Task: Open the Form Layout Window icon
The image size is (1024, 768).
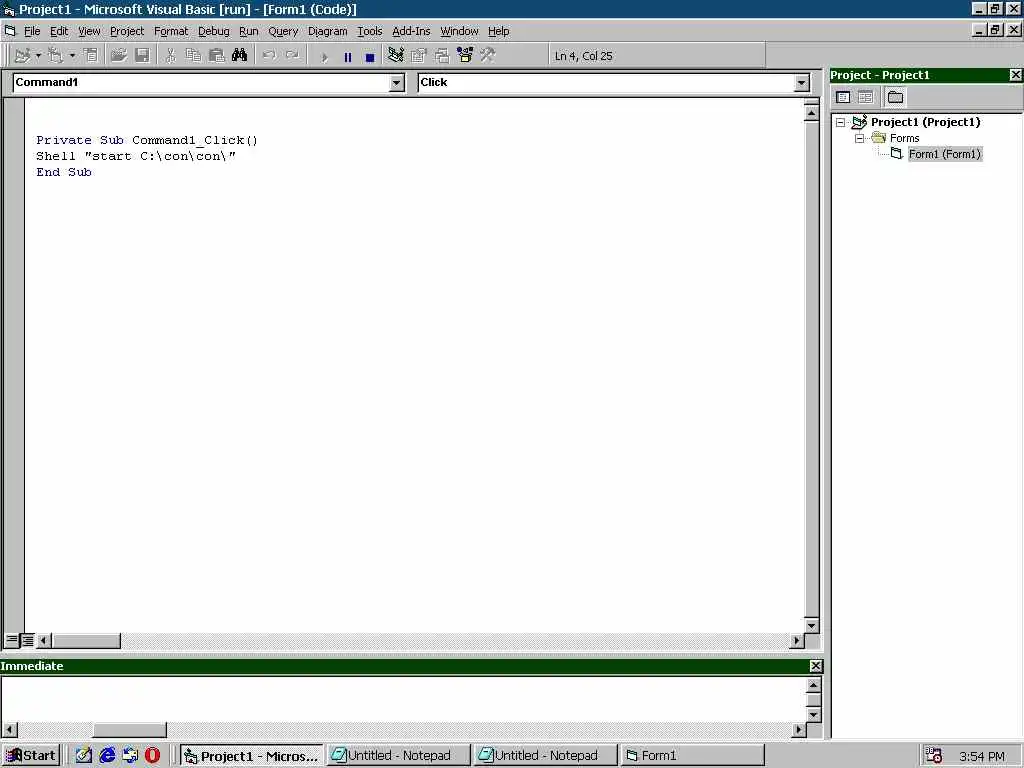Action: (x=442, y=56)
